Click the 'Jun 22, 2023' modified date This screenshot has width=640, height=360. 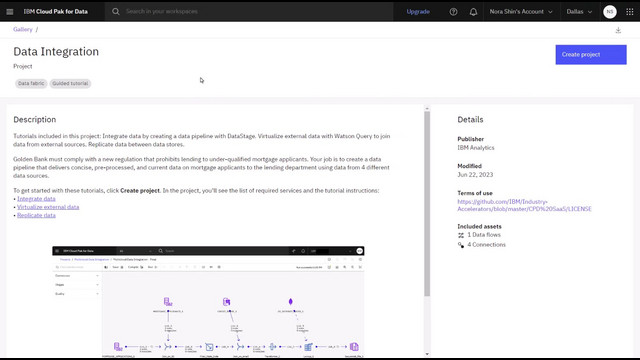point(475,175)
